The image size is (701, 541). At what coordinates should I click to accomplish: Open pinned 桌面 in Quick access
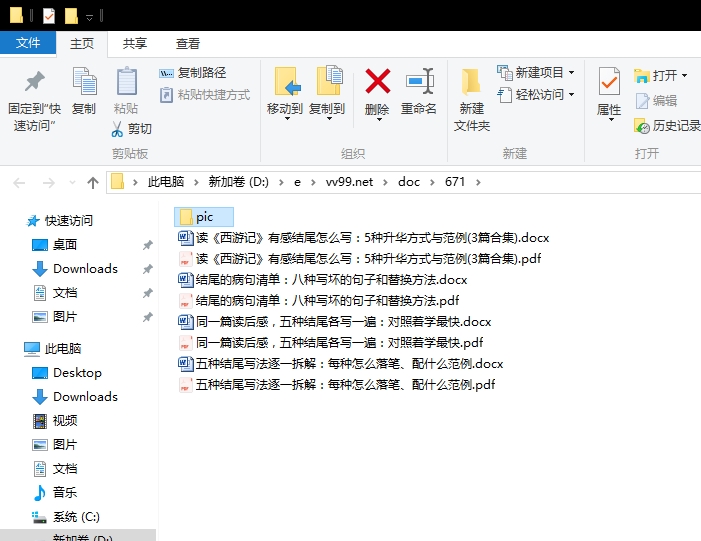[x=55, y=245]
